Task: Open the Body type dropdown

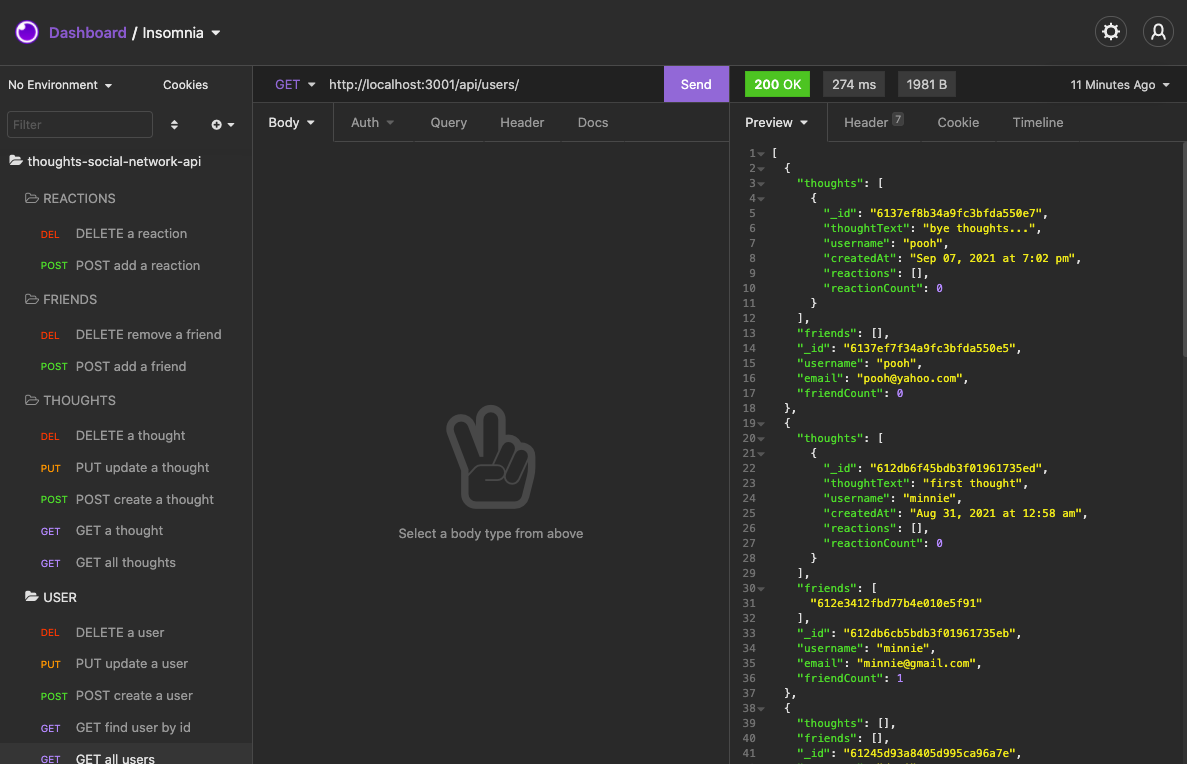Action: (291, 123)
